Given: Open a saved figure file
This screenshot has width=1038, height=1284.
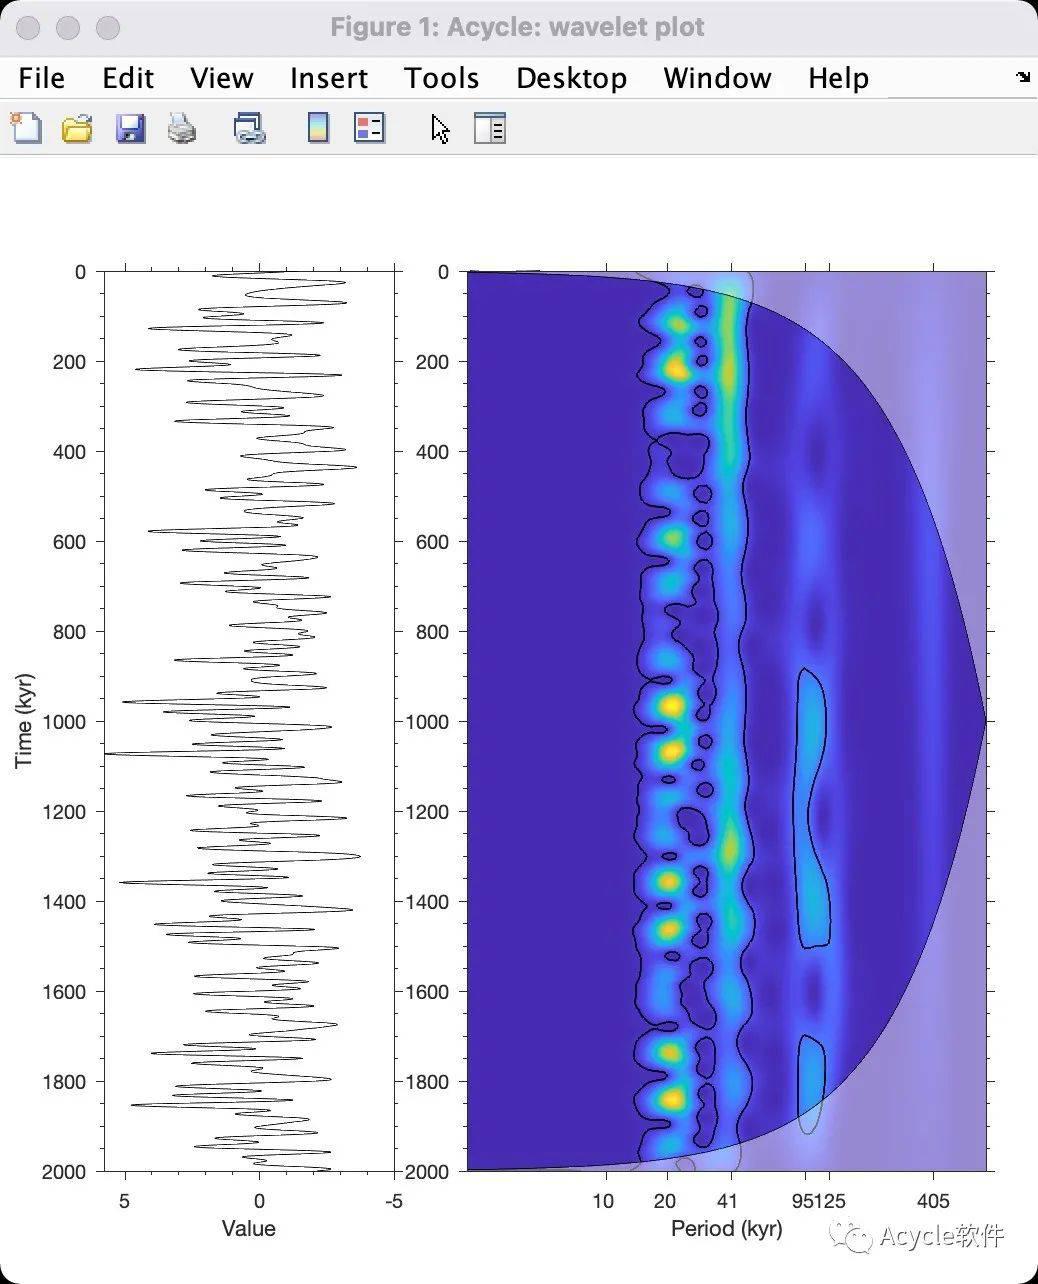Looking at the screenshot, I should click(78, 128).
